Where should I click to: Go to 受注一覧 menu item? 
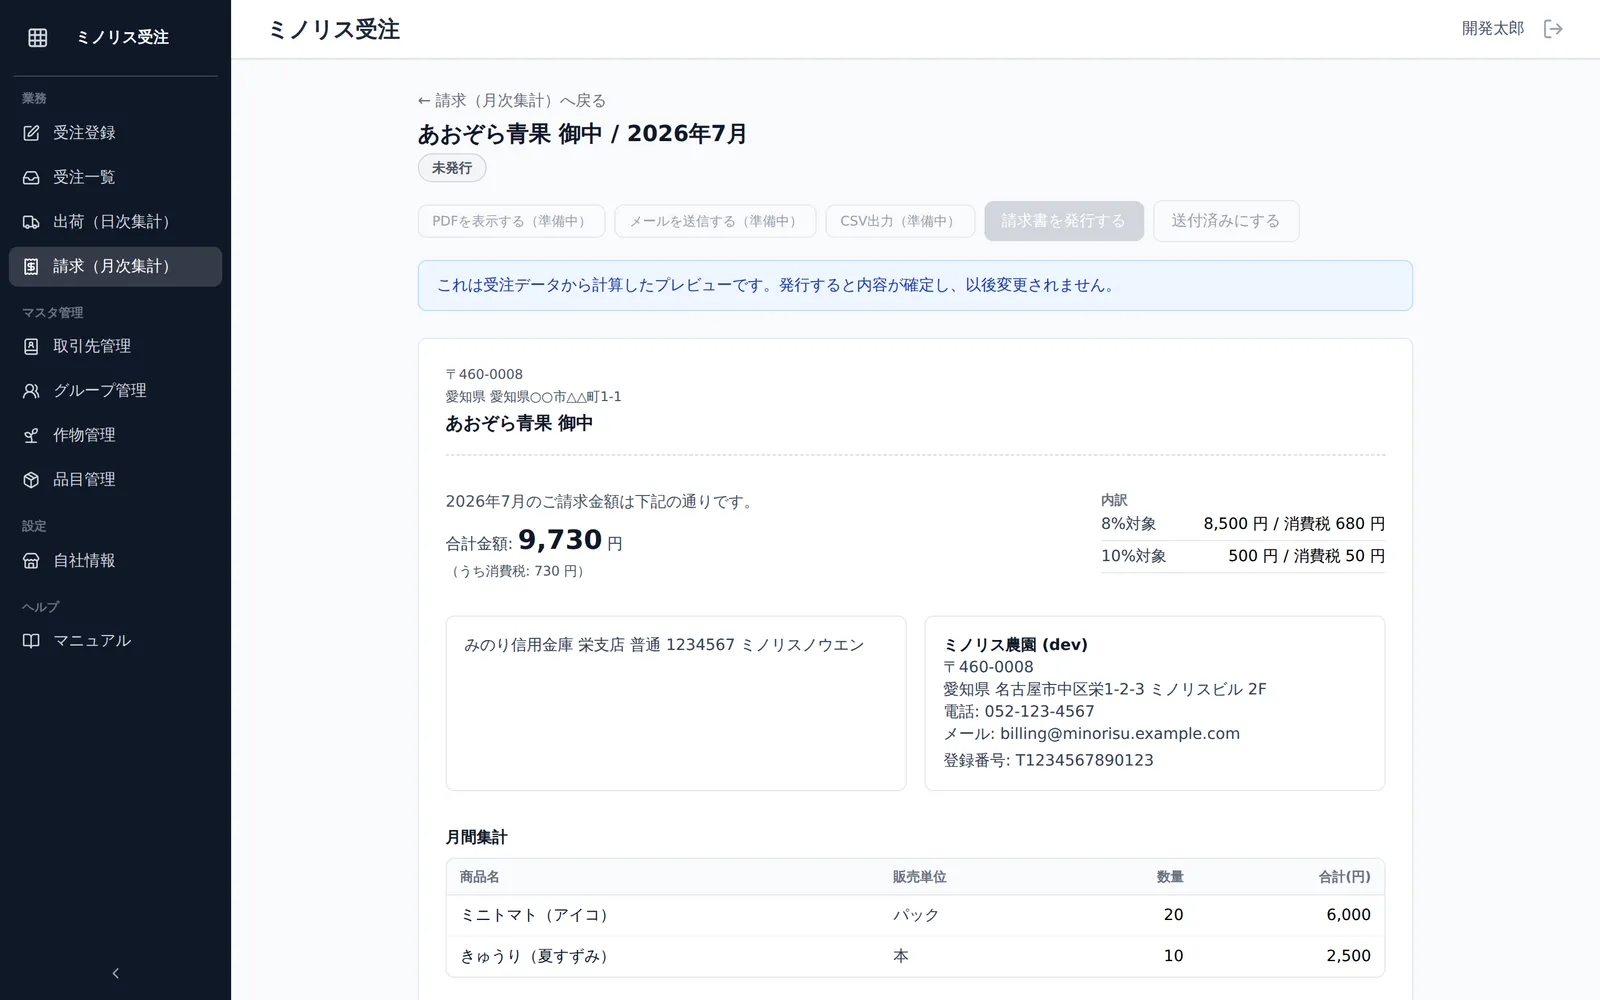(x=115, y=177)
